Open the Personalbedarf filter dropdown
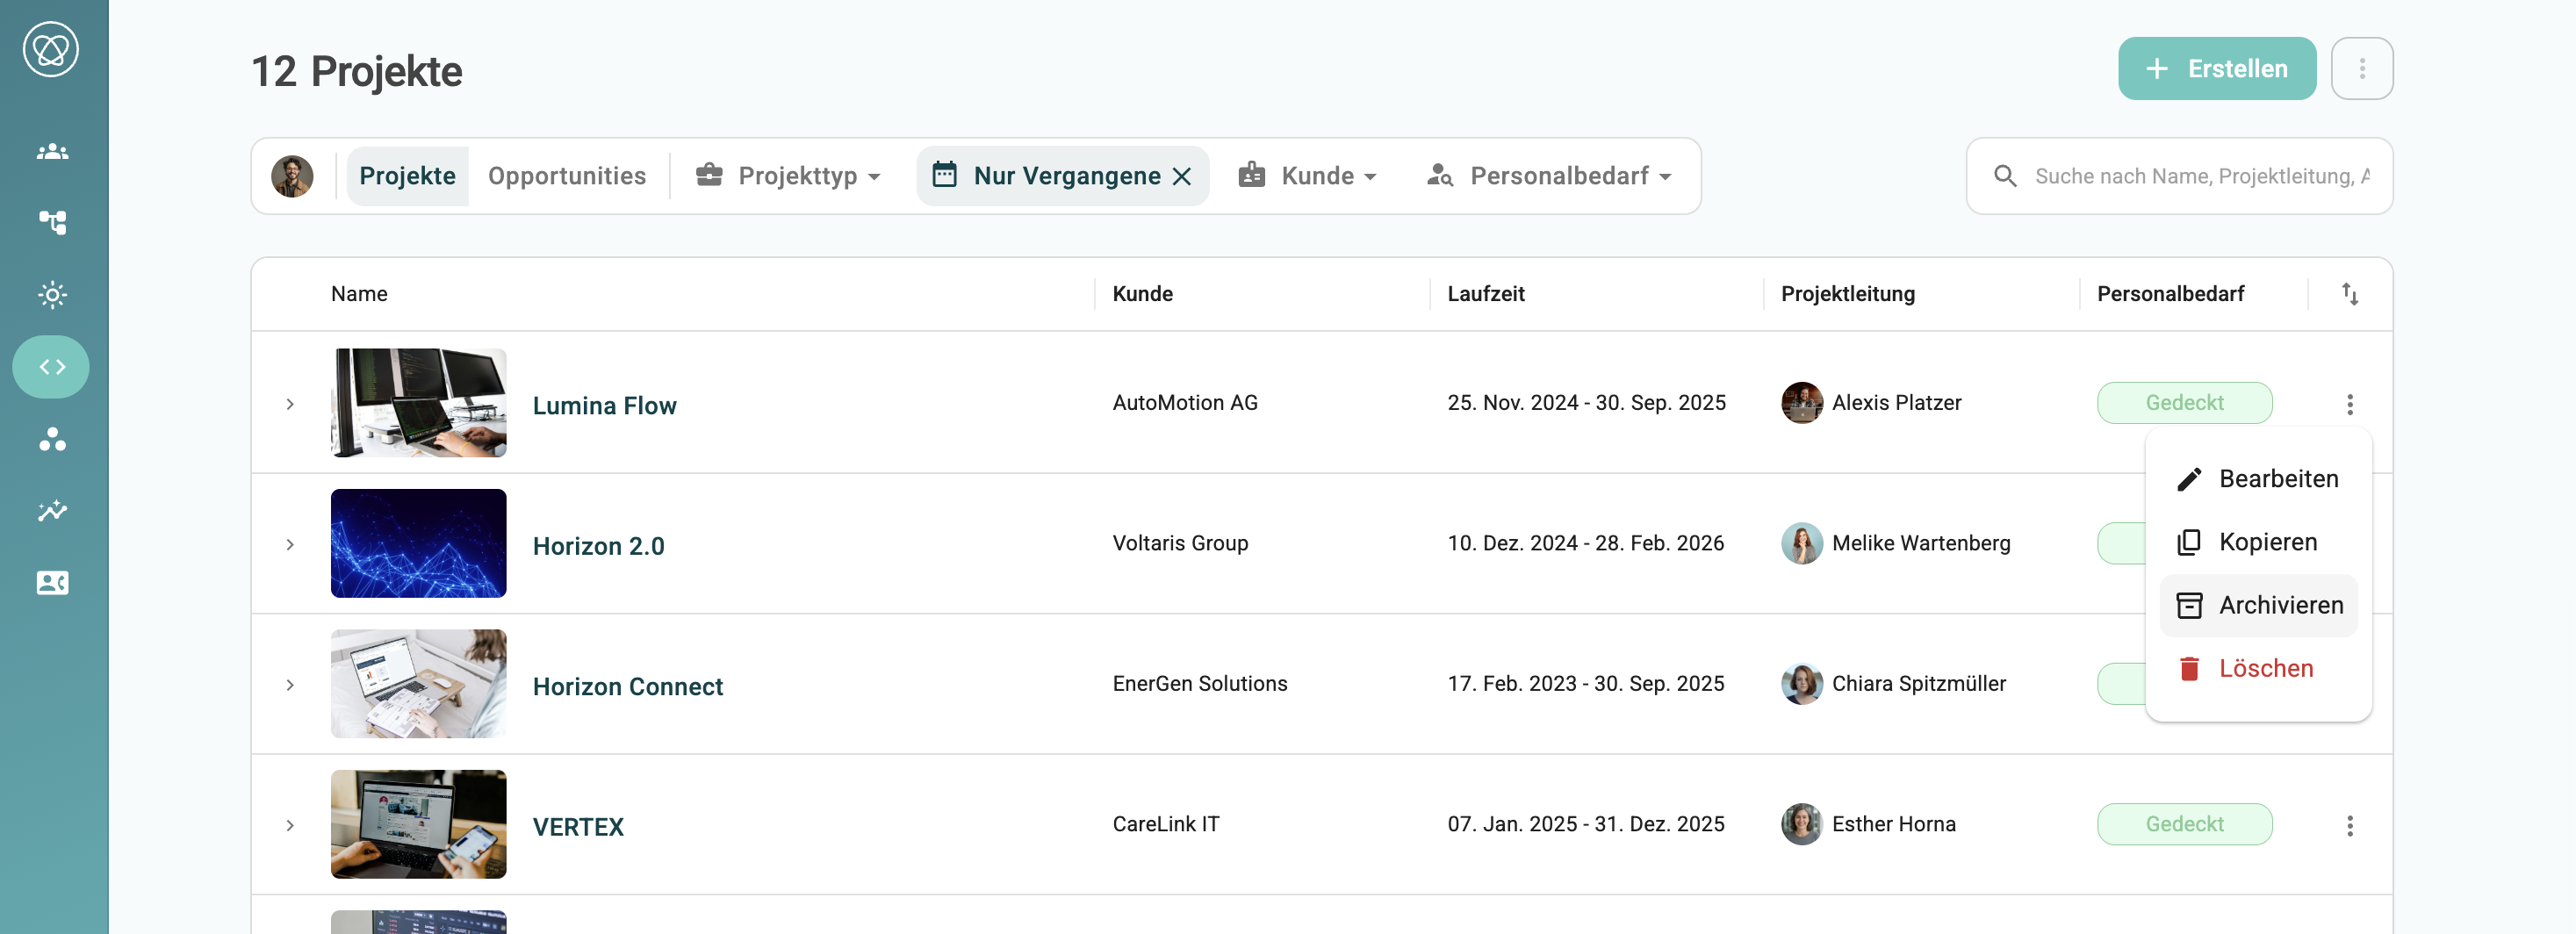The image size is (2576, 934). (x=1549, y=176)
